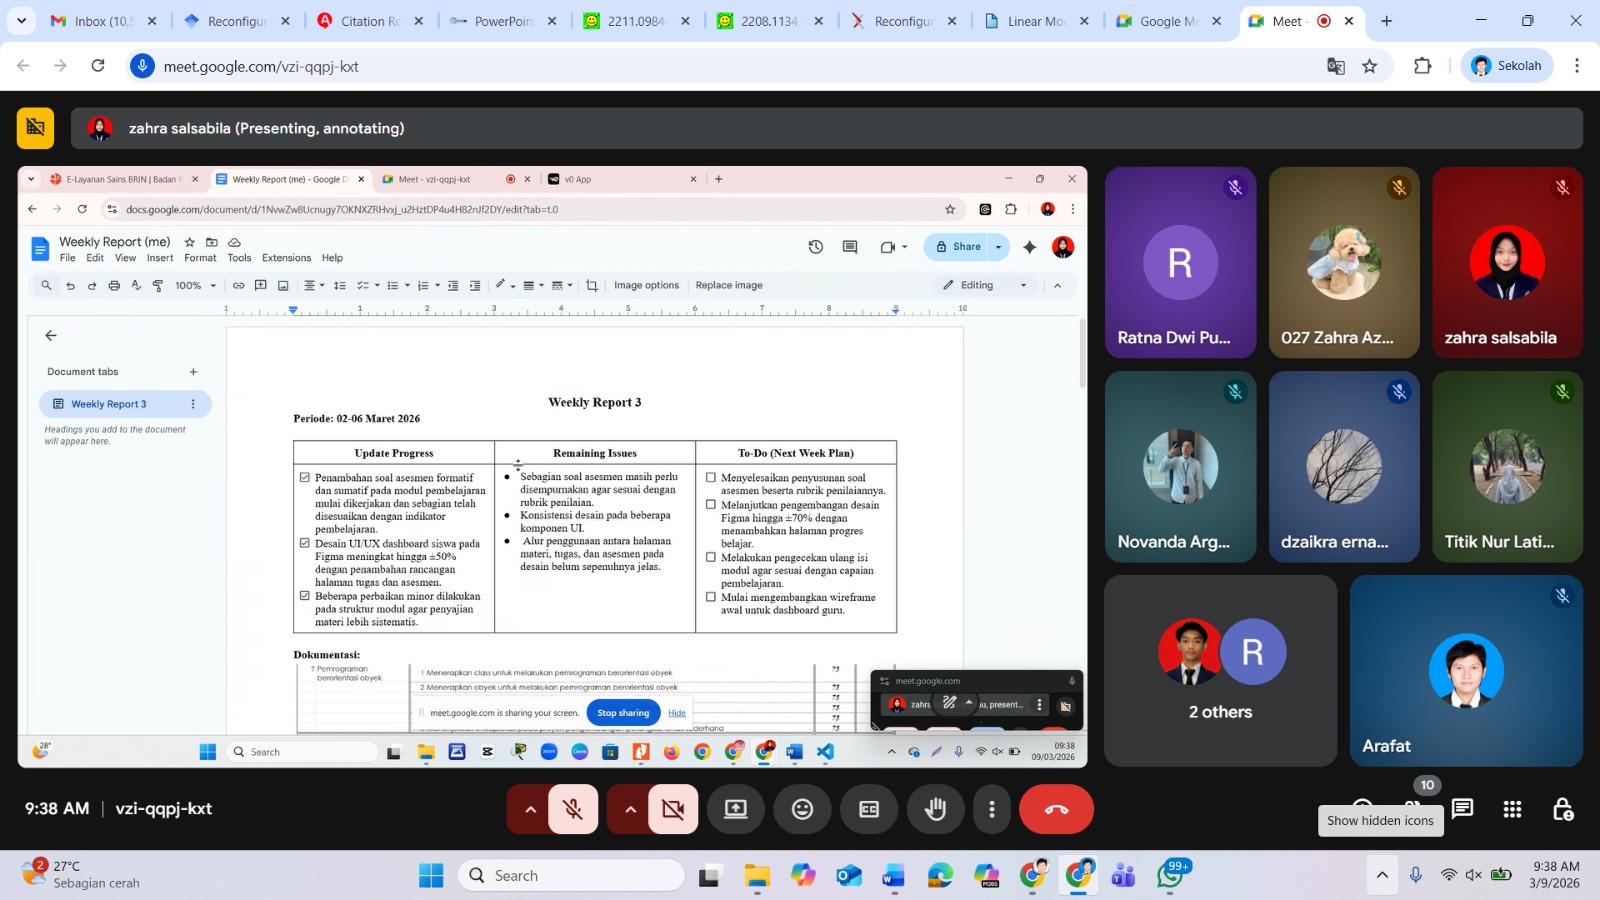
Task: Toggle the raise hand button
Action: coord(935,809)
